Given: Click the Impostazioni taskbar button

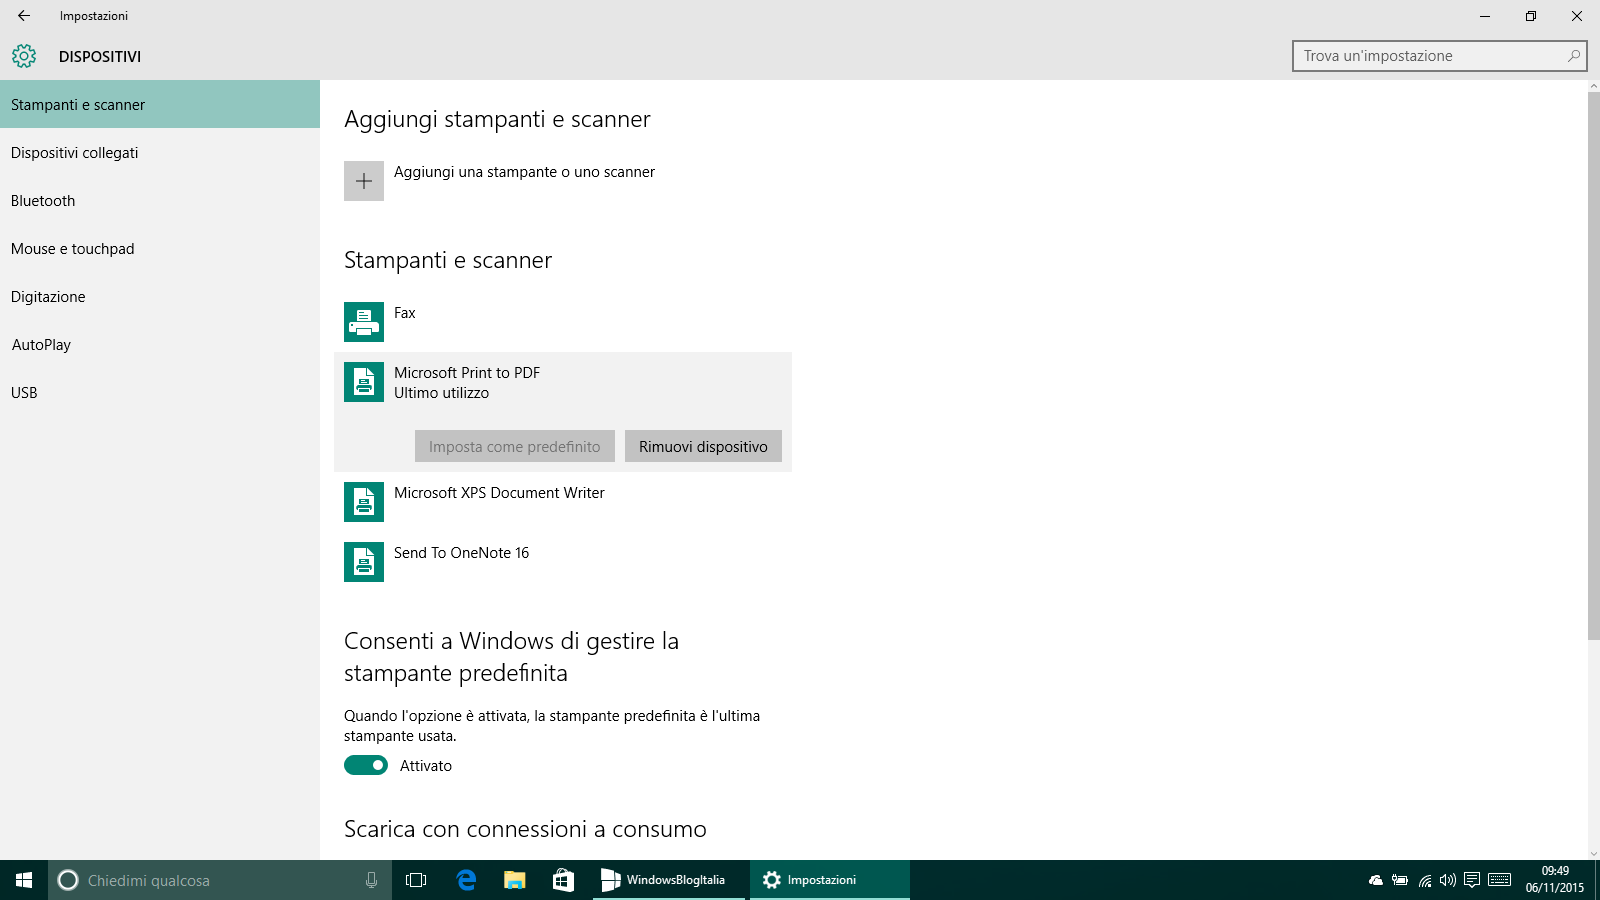Looking at the screenshot, I should point(830,880).
